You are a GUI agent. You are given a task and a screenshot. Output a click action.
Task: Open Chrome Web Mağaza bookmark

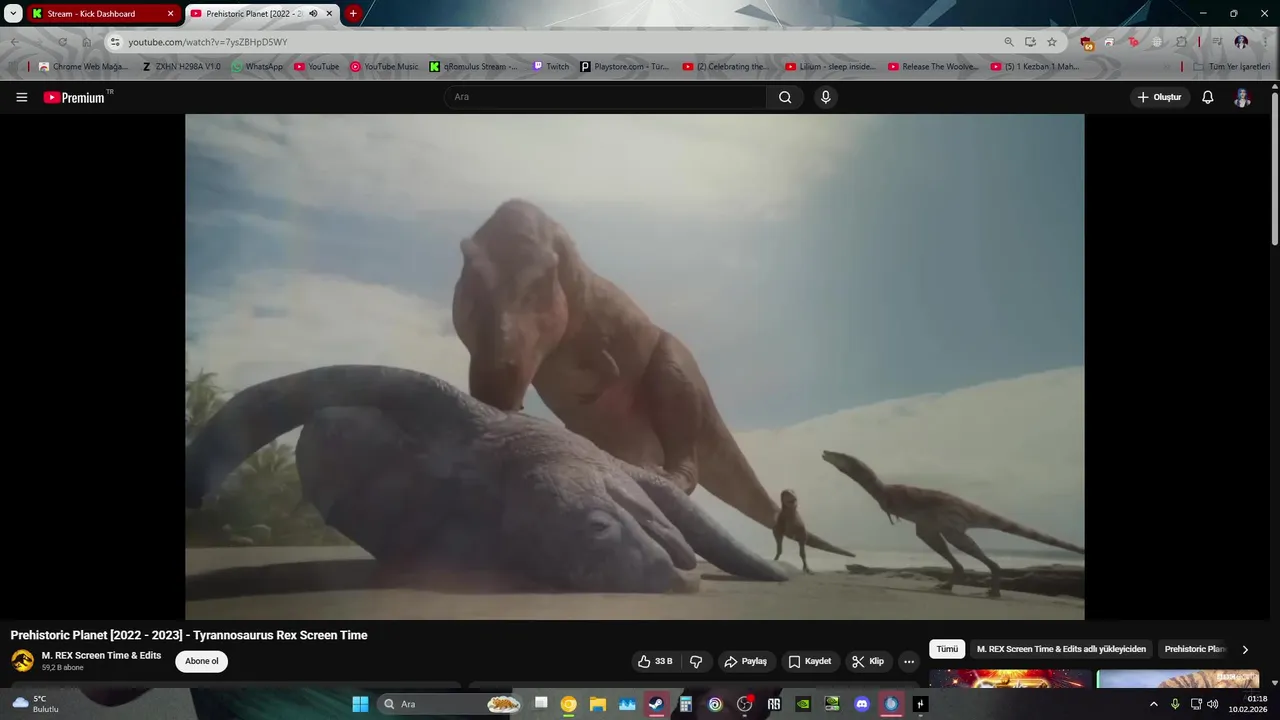click(84, 67)
